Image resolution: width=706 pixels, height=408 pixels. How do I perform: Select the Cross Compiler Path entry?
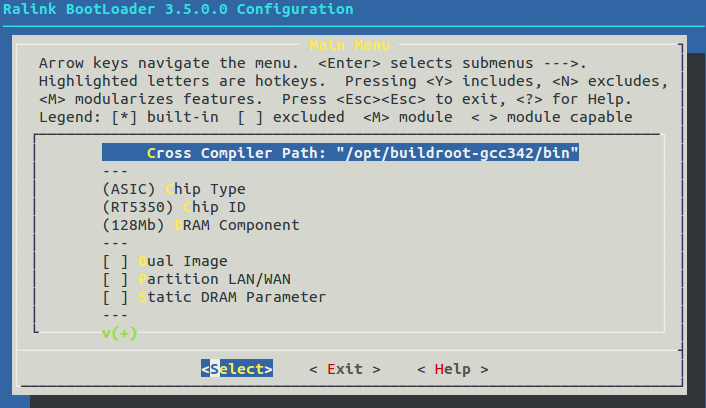point(340,153)
